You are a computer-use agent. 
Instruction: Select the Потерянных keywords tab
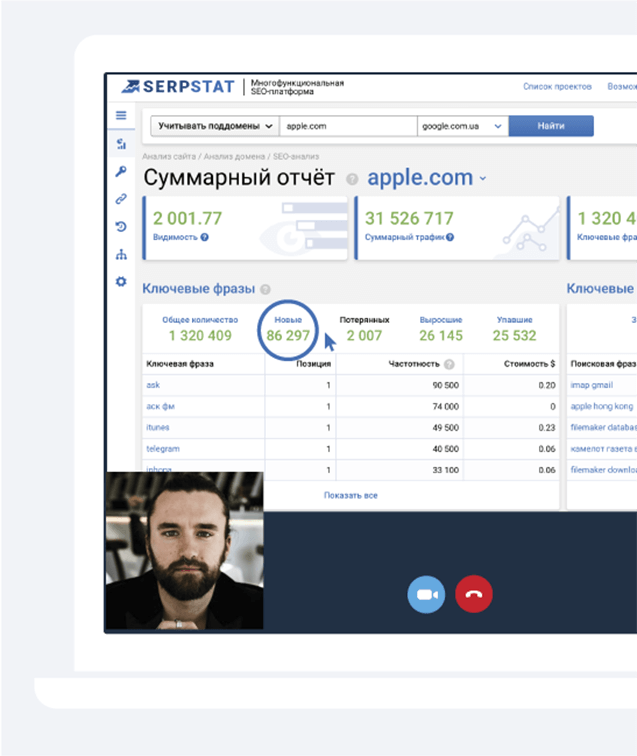click(364, 329)
